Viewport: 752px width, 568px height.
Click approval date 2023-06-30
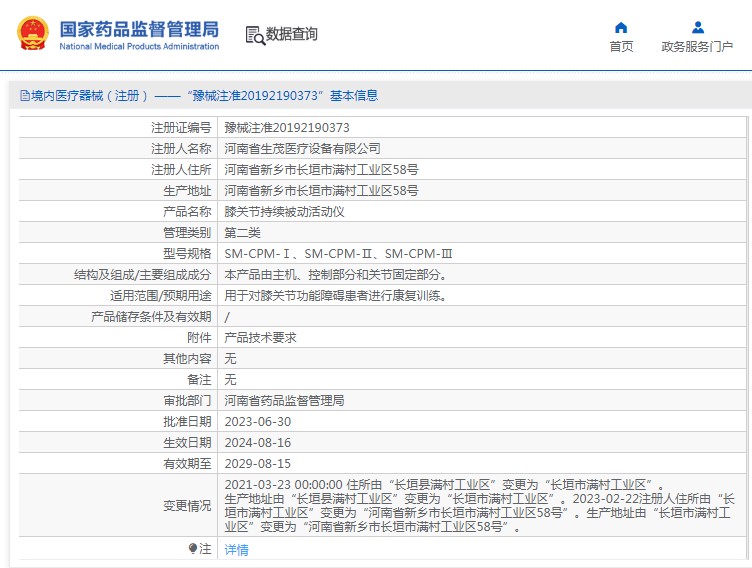[258, 422]
